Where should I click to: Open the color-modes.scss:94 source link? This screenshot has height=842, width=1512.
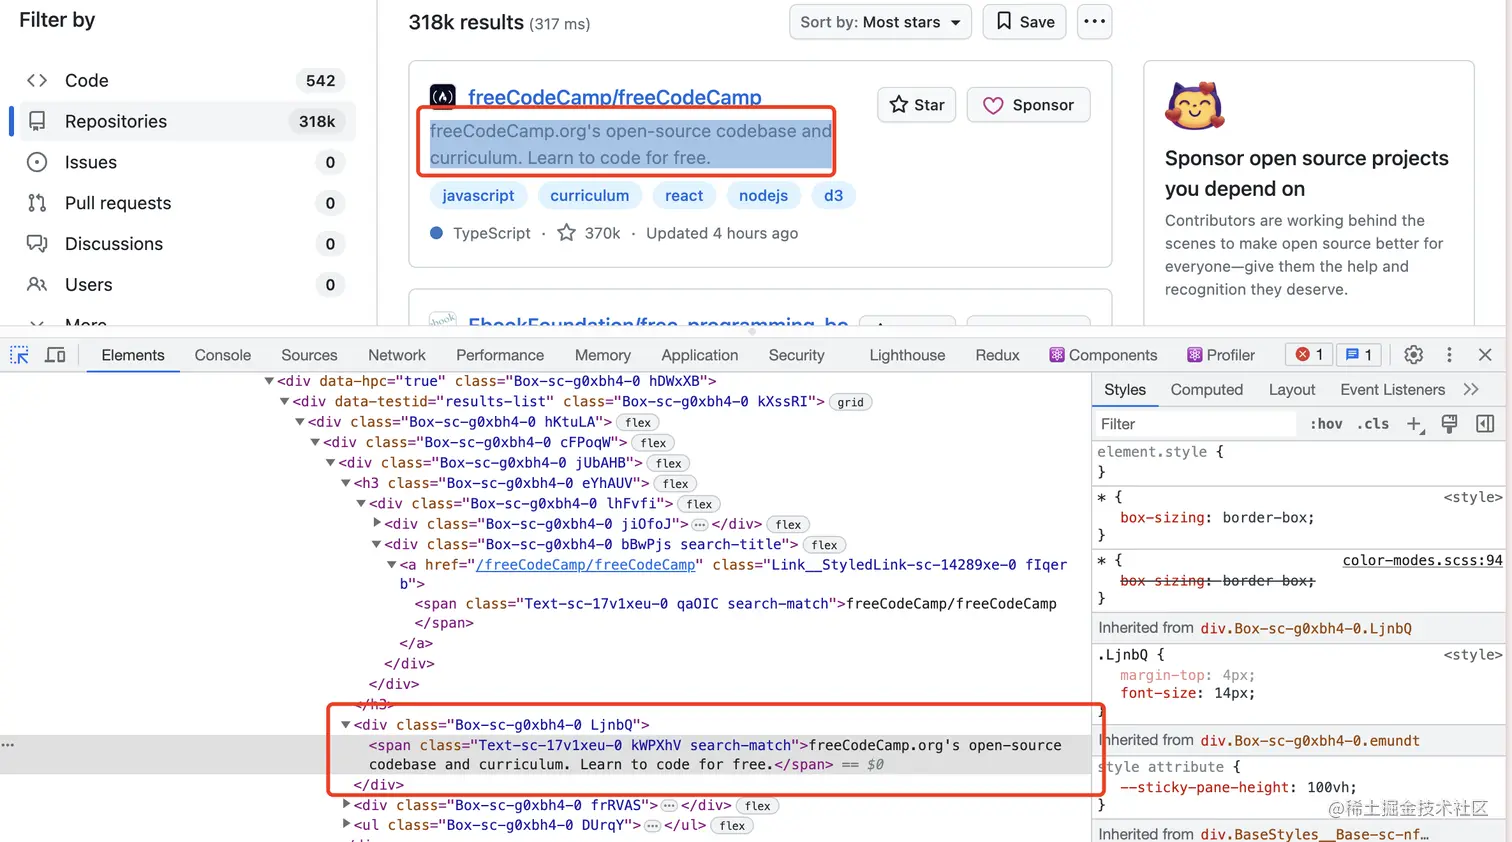[x=1422, y=560]
